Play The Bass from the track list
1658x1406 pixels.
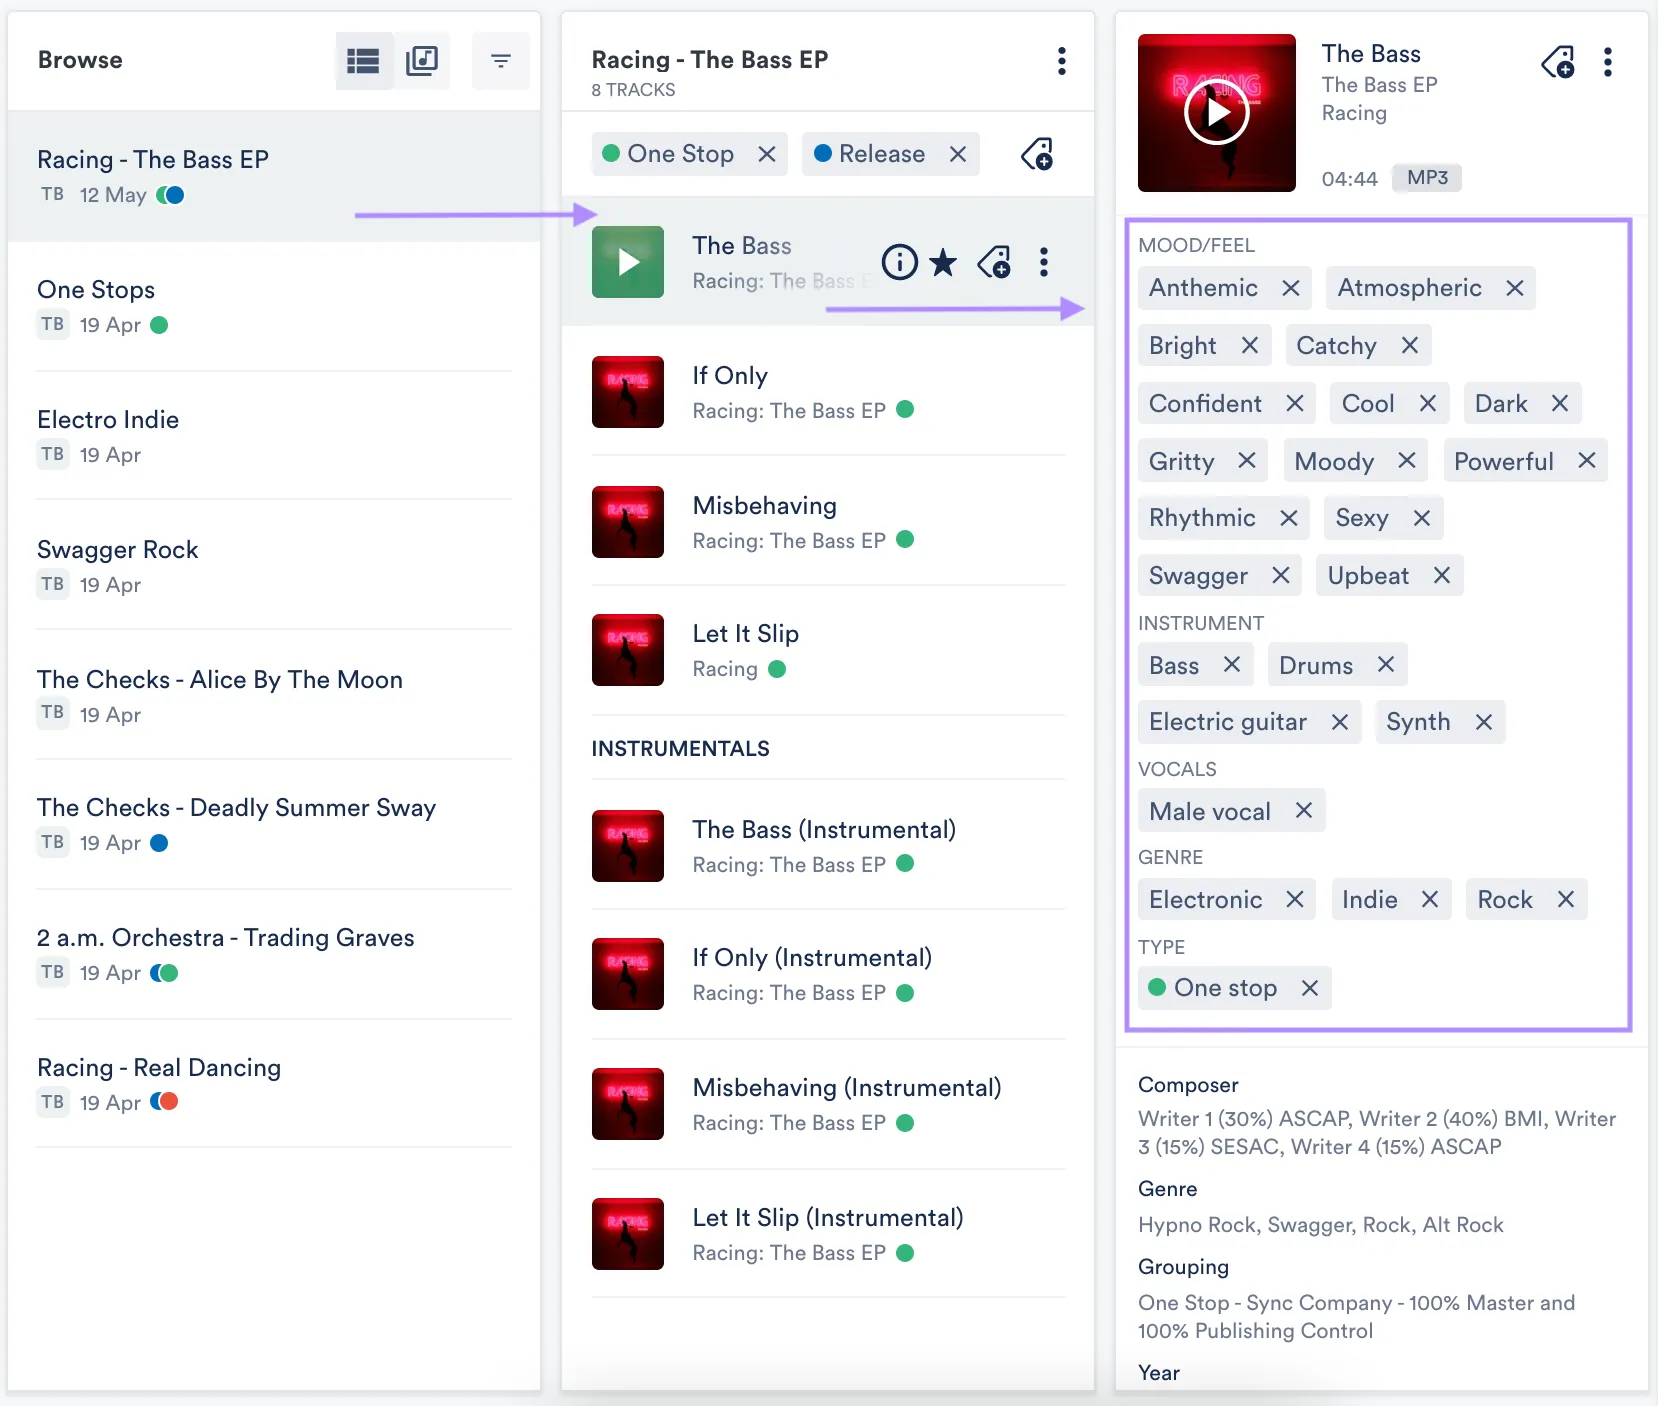pyautogui.click(x=627, y=262)
